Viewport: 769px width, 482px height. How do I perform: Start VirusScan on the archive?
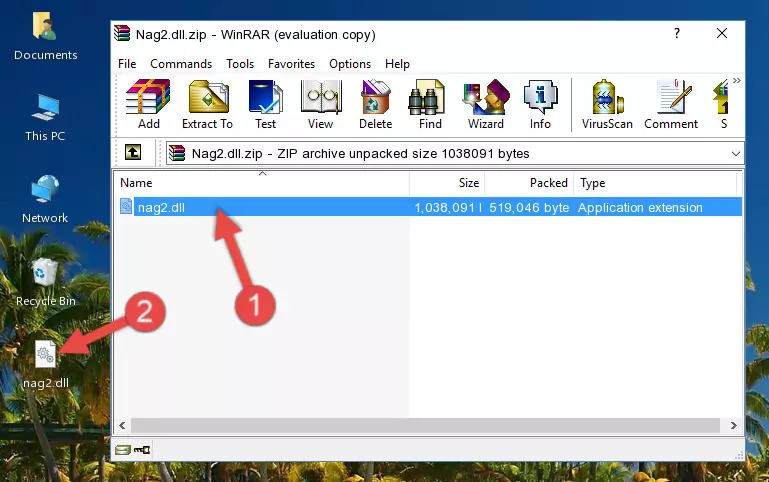tap(607, 104)
